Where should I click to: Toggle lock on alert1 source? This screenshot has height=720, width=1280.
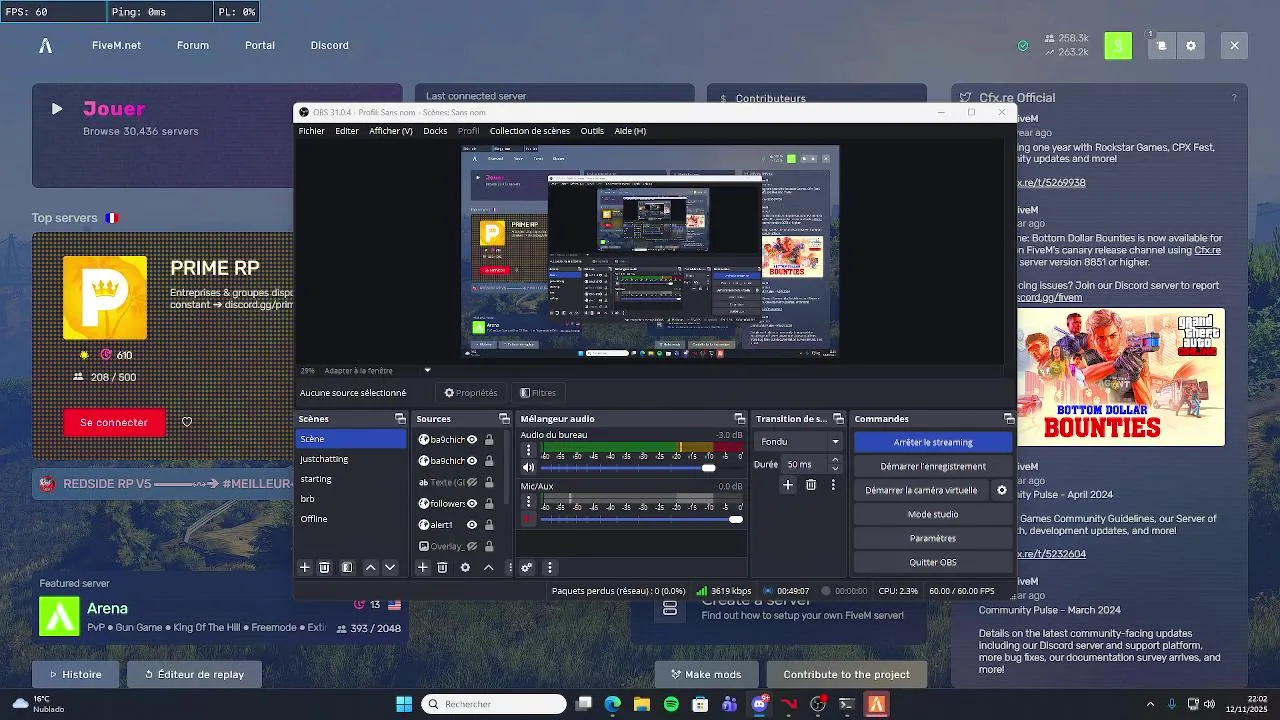tap(489, 524)
